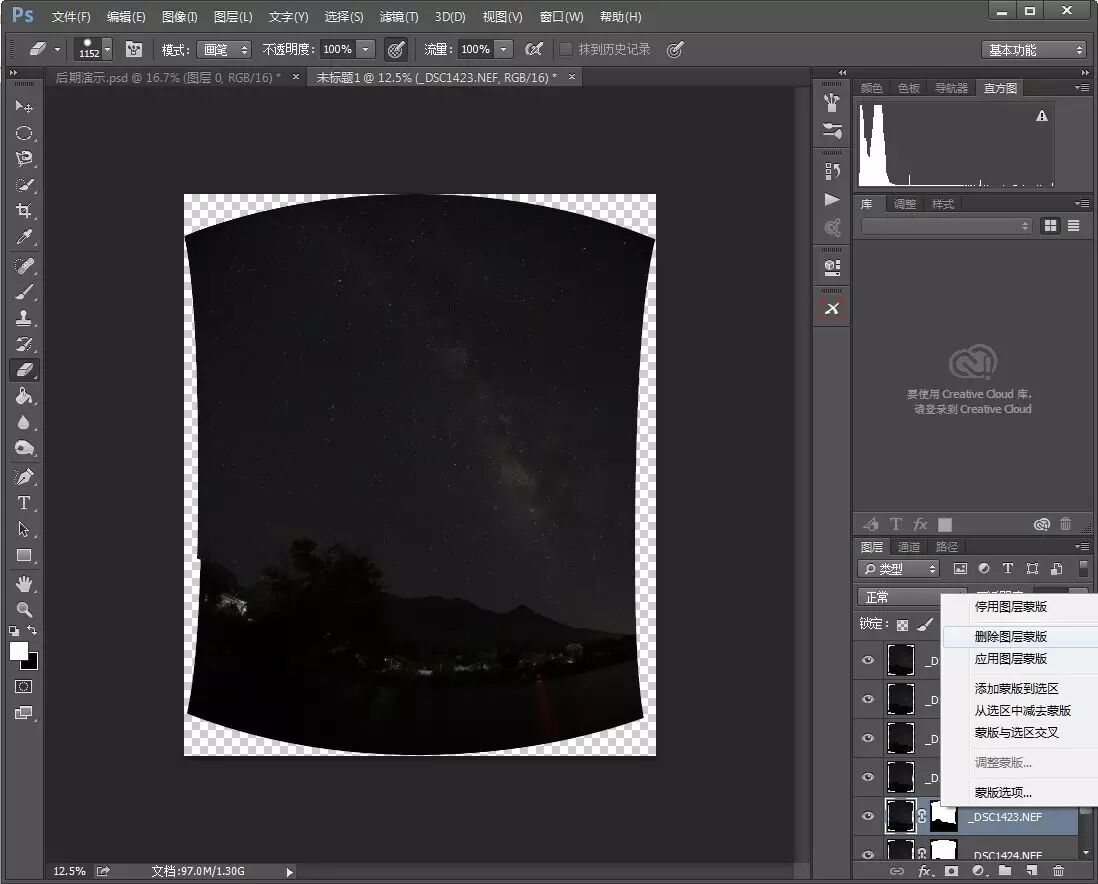Image resolution: width=1098 pixels, height=884 pixels.
Task: Select the Lasso tool
Action: tap(24, 159)
